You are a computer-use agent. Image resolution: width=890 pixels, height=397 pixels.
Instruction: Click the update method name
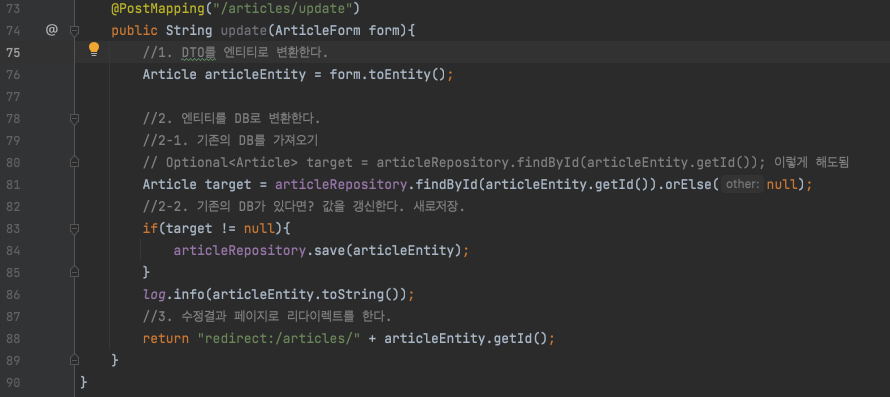243,30
